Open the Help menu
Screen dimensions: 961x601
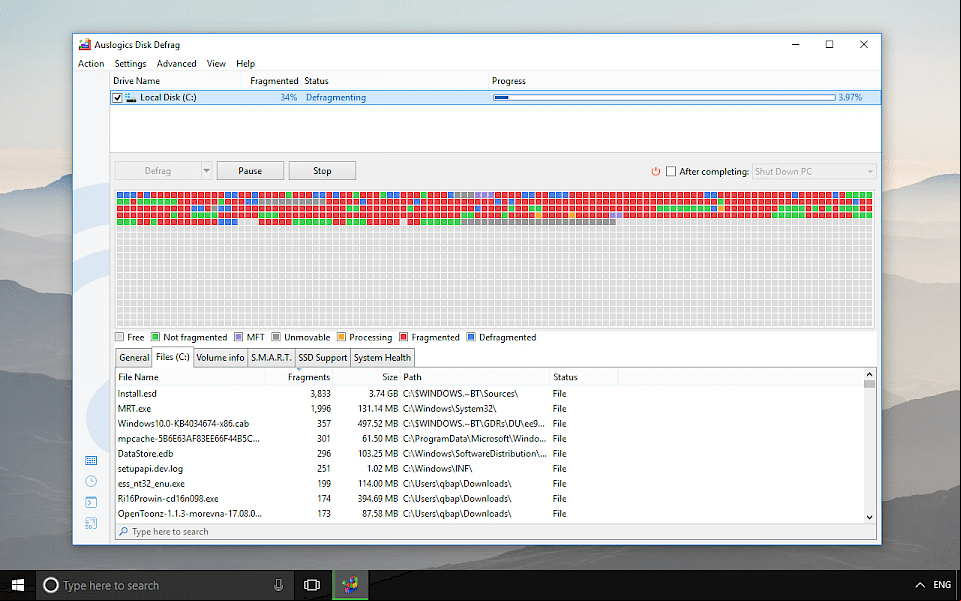coord(245,64)
